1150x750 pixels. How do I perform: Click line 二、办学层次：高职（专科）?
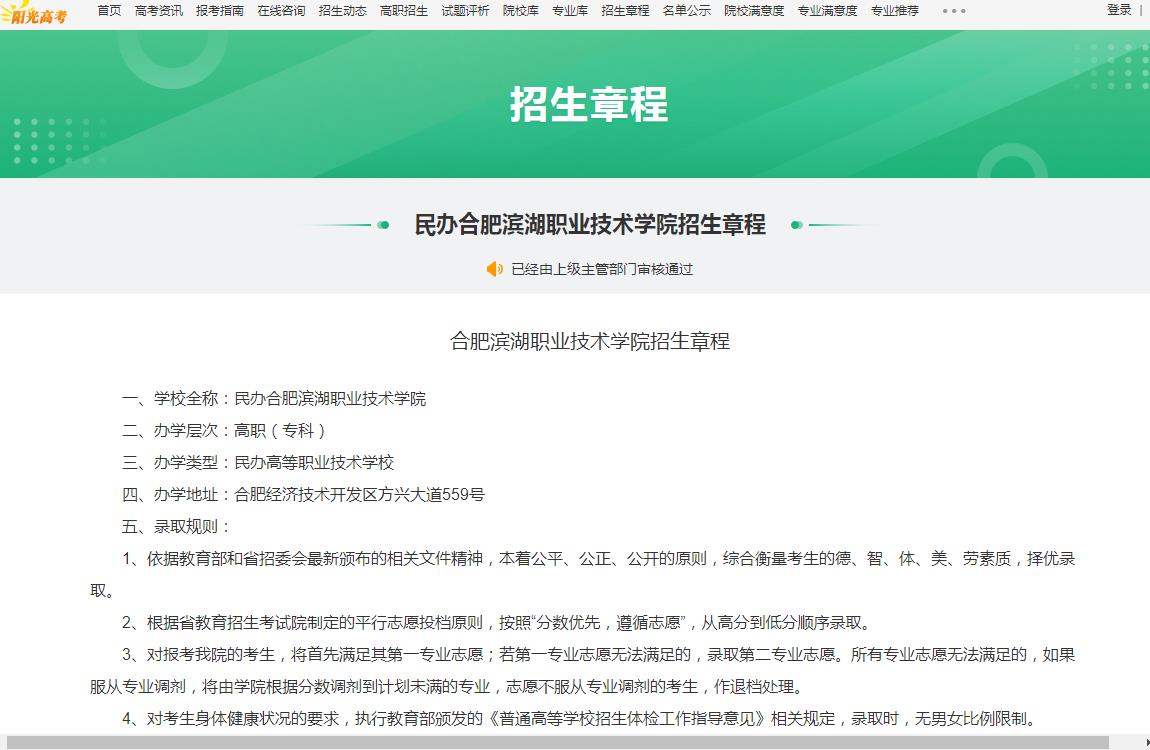click(224, 430)
